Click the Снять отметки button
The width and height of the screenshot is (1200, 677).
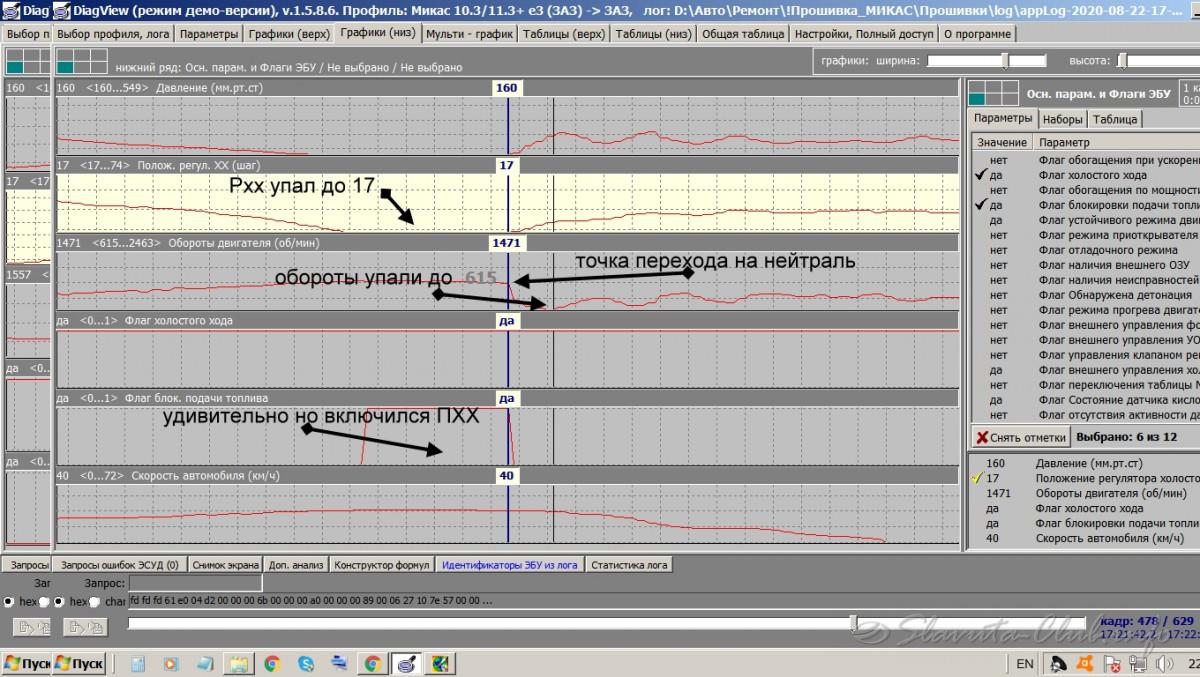(1019, 437)
